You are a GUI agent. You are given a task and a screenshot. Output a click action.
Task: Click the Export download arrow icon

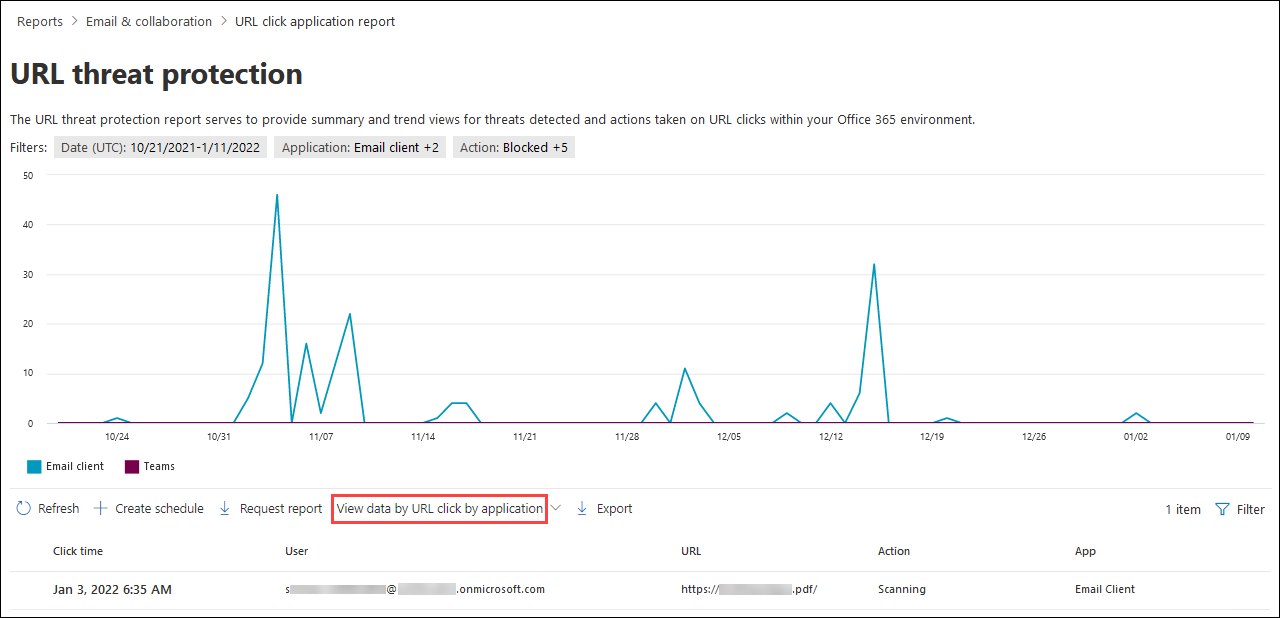pyautogui.click(x=582, y=509)
